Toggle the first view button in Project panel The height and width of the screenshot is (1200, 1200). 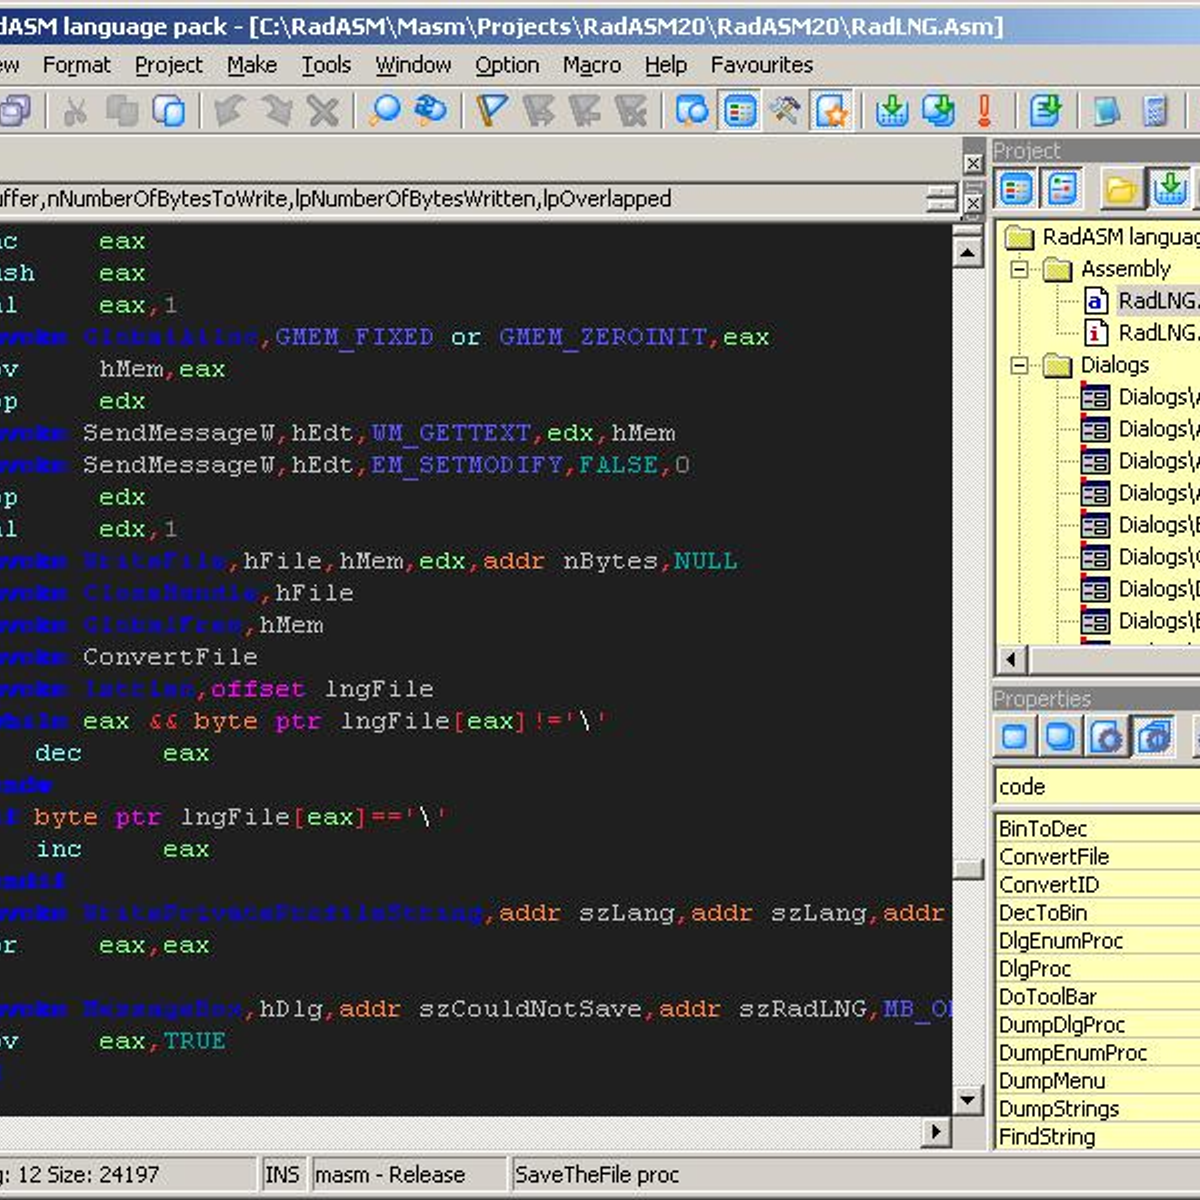(1016, 188)
